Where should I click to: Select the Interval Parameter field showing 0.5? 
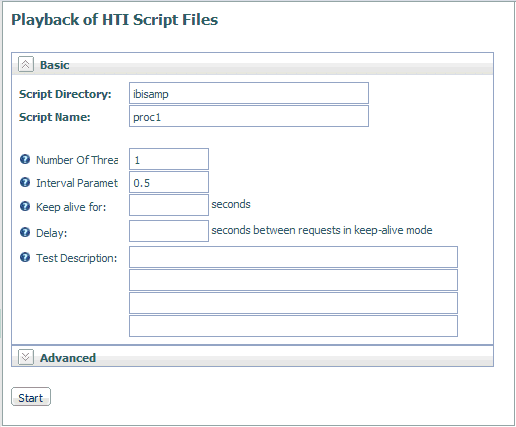pyautogui.click(x=169, y=182)
